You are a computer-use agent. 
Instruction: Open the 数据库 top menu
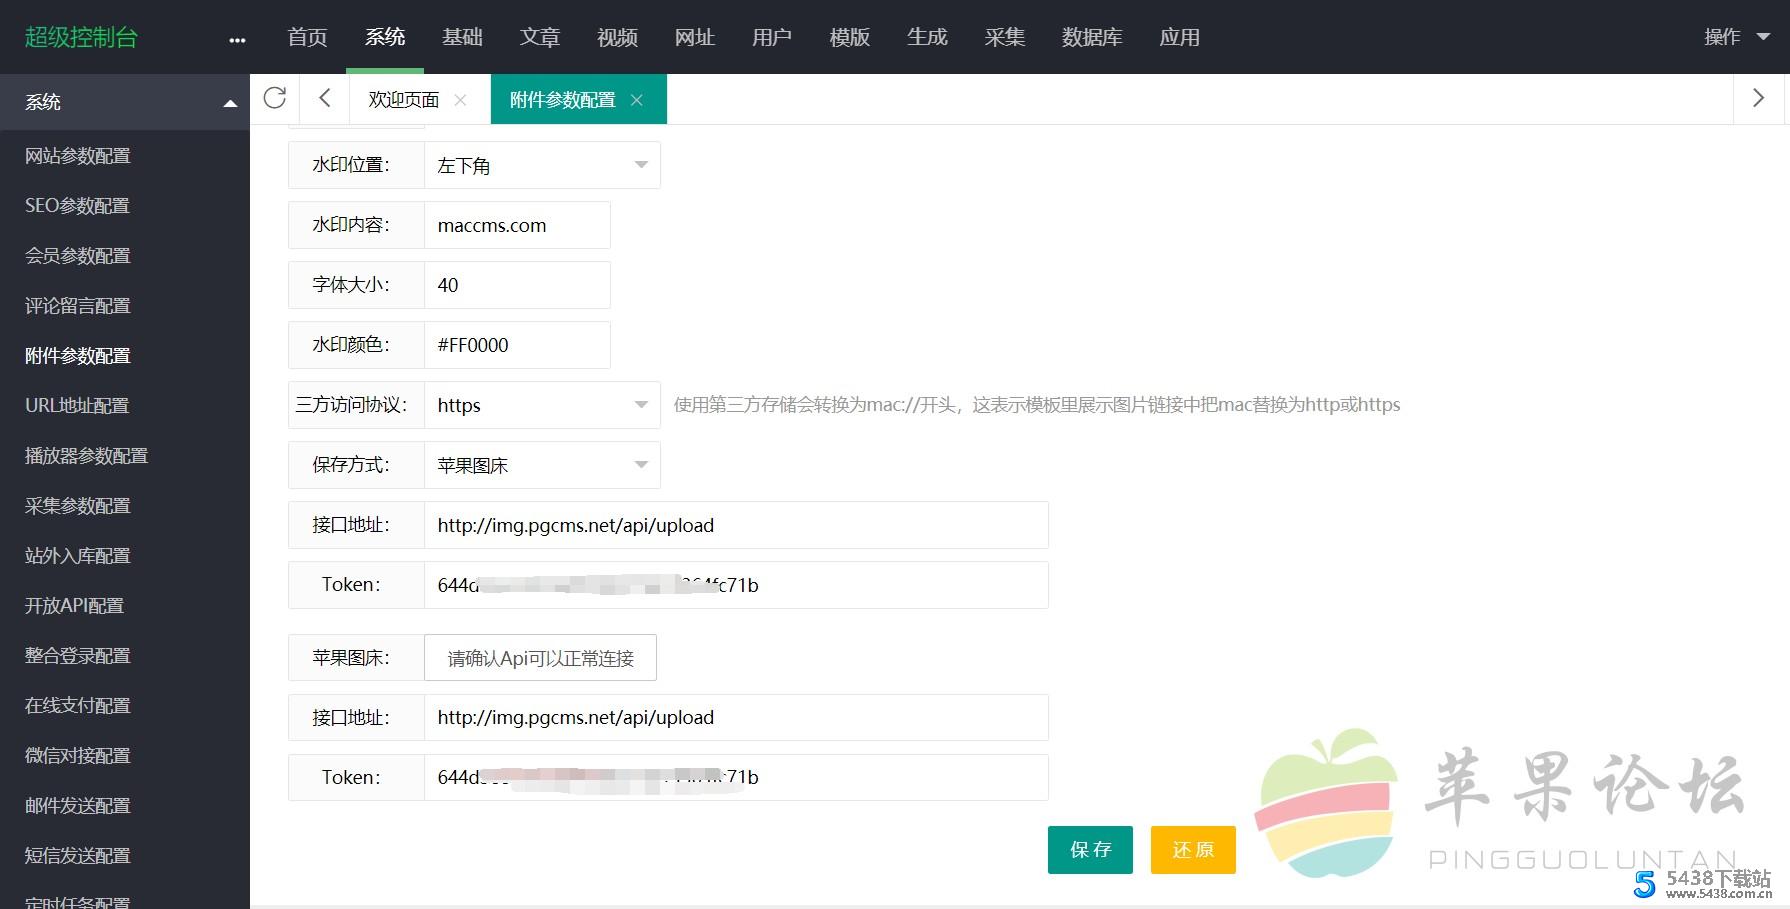[1091, 37]
